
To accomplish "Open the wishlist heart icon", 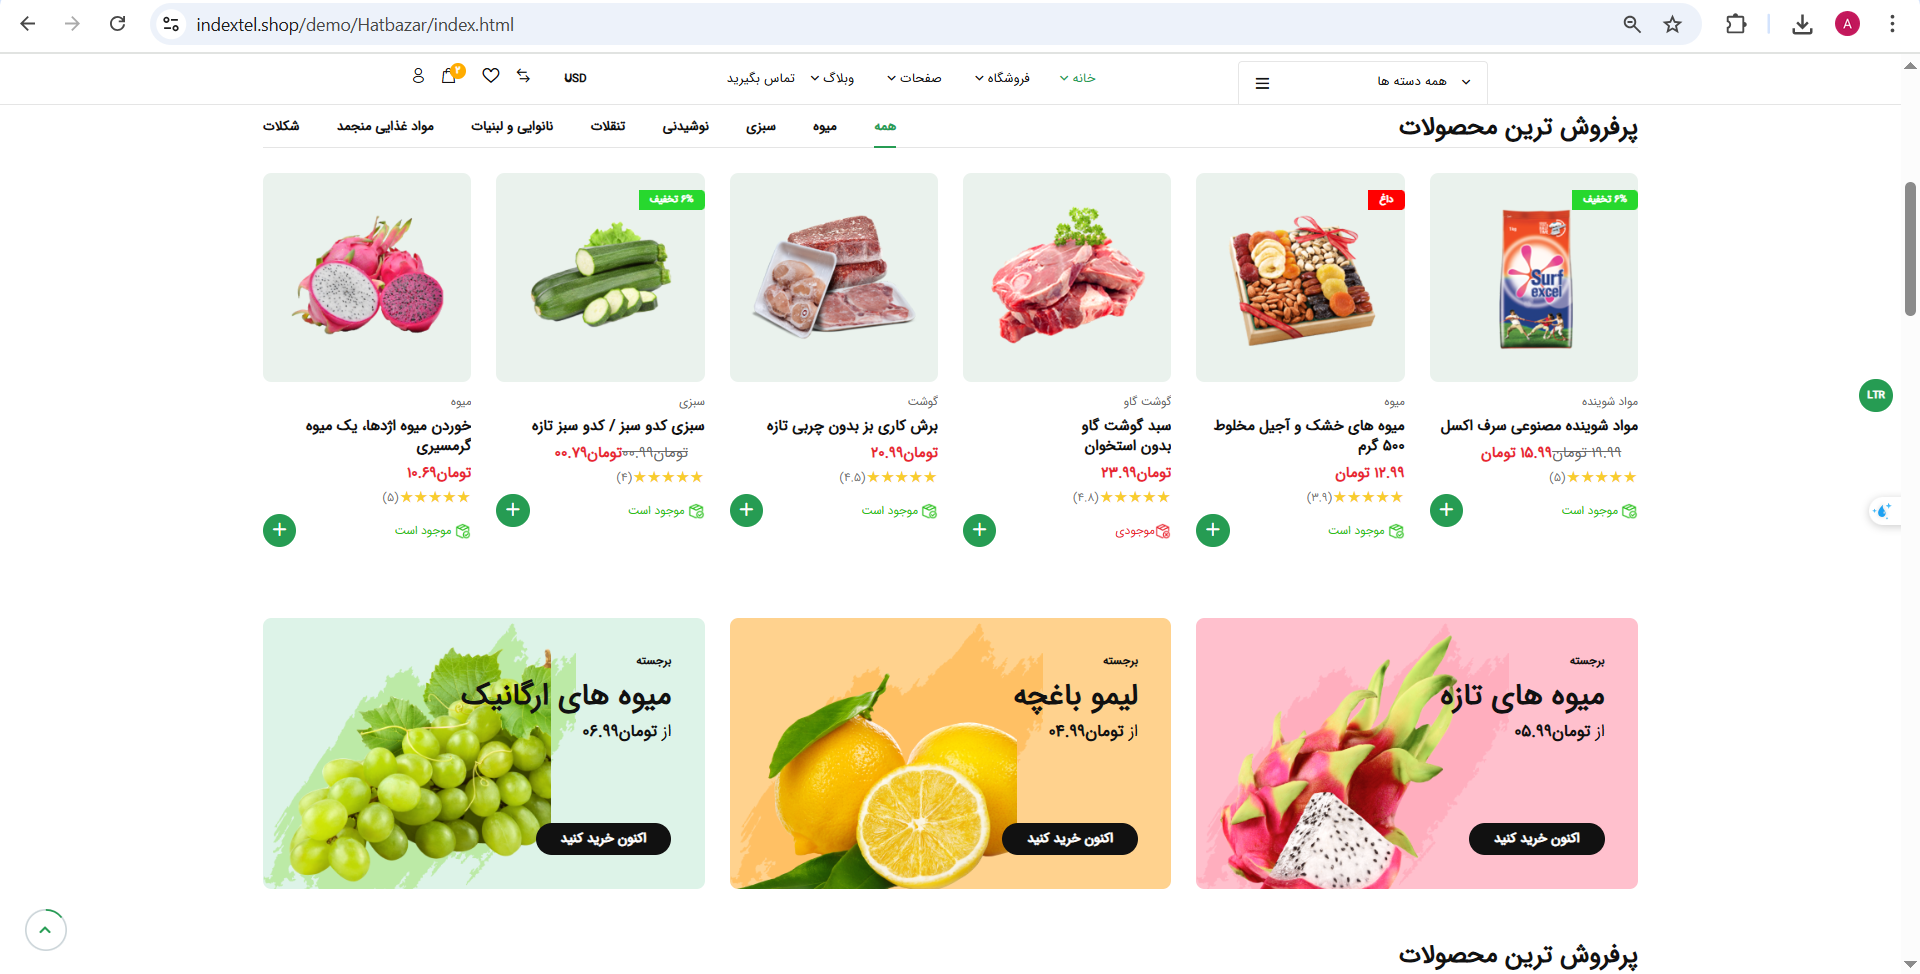I will pos(491,76).
